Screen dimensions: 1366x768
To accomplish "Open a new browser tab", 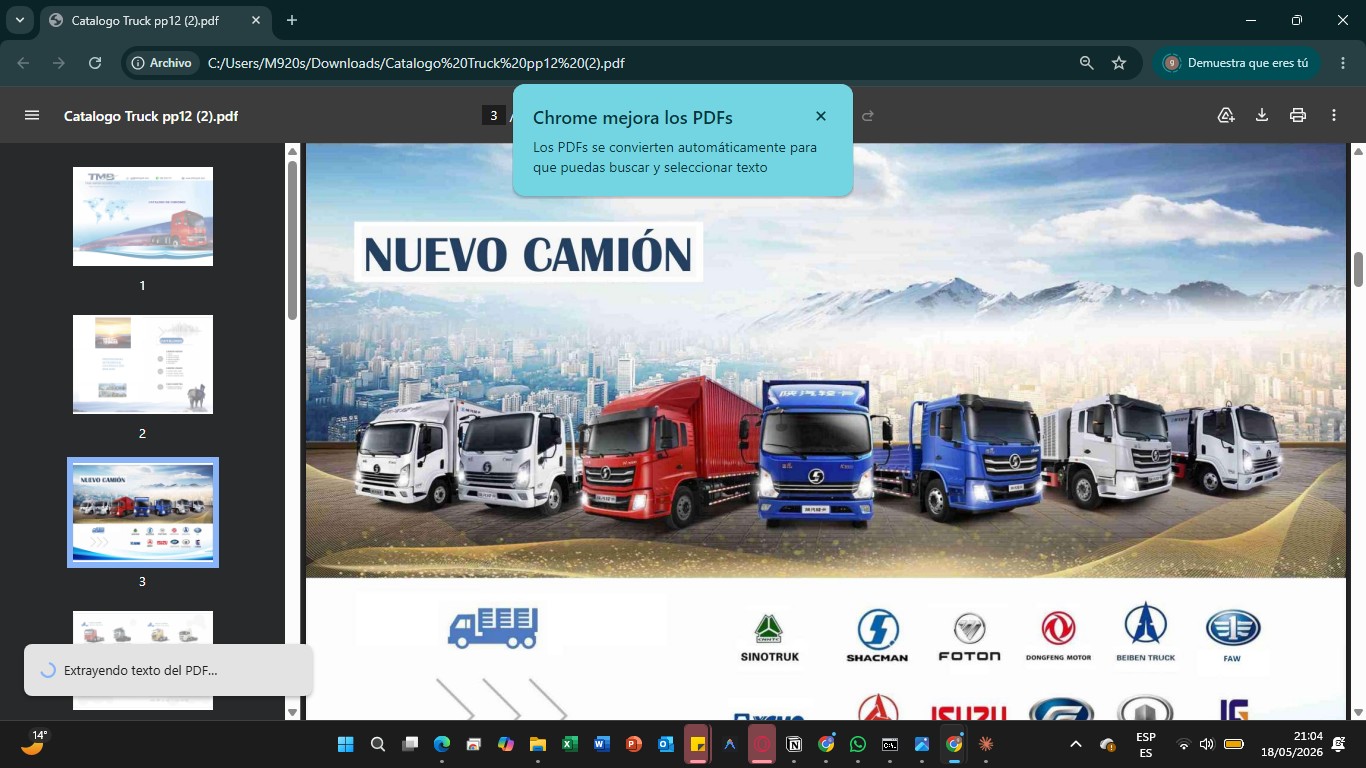I will tap(292, 20).
